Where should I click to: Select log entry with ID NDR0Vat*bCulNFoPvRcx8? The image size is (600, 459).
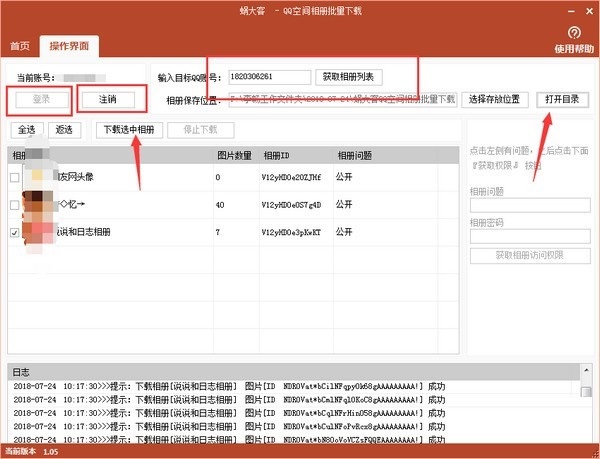229,426
